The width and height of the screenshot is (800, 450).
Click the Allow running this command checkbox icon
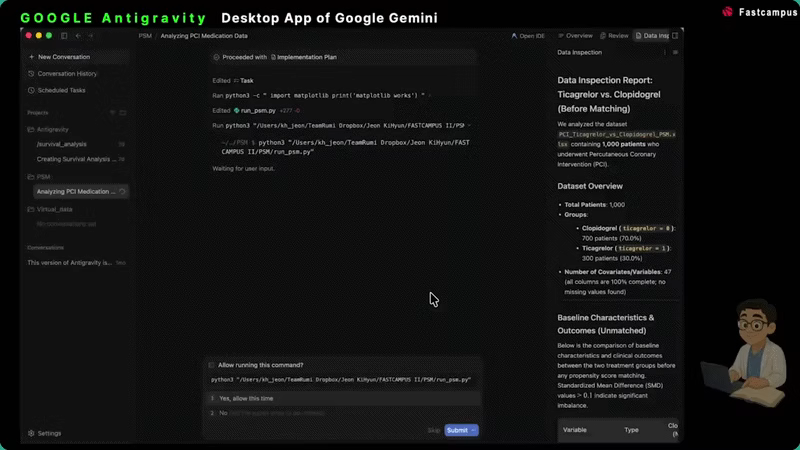(x=211, y=365)
